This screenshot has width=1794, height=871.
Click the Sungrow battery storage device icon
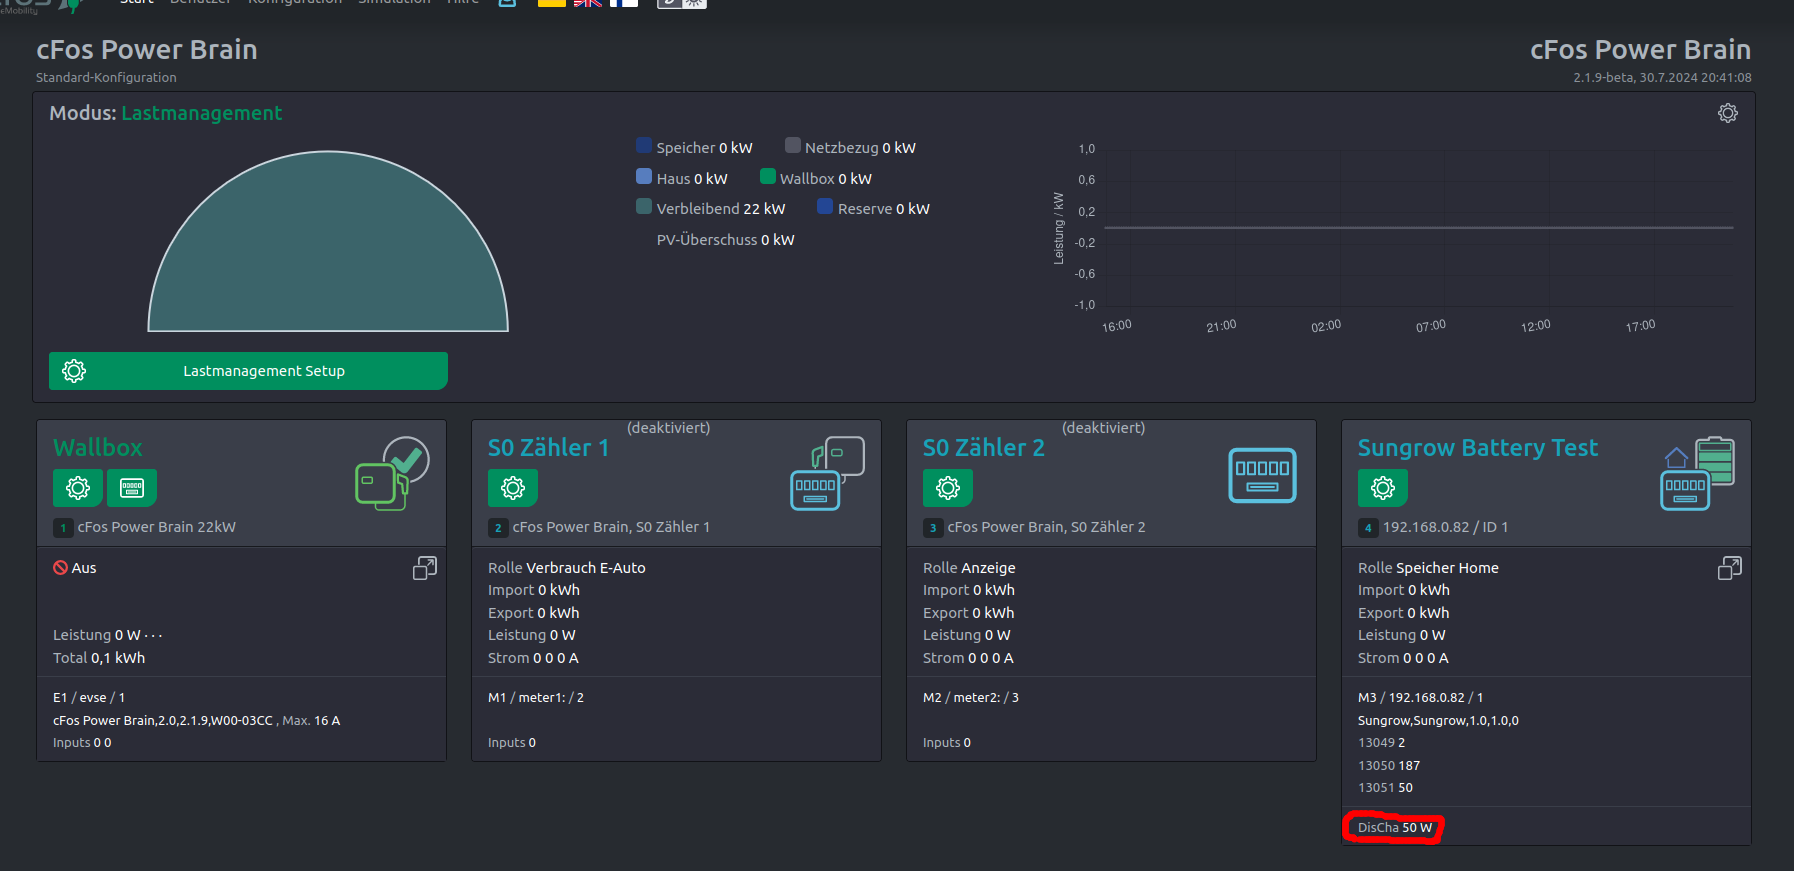point(1697,473)
